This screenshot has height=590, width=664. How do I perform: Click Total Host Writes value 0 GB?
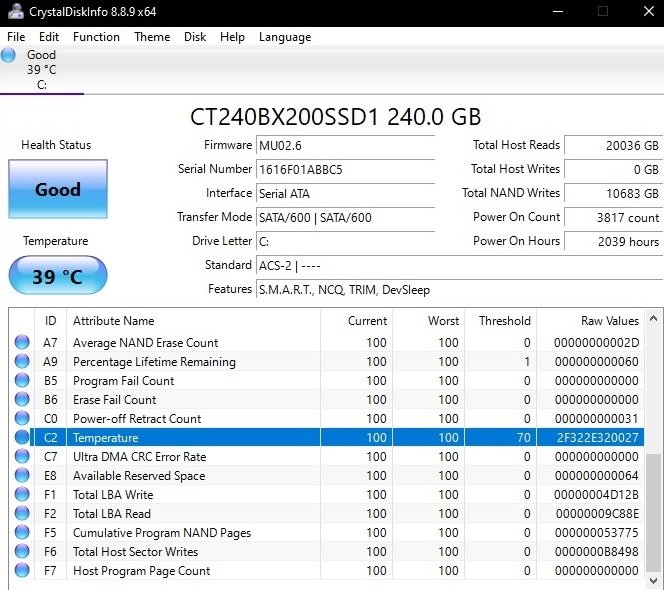614,169
